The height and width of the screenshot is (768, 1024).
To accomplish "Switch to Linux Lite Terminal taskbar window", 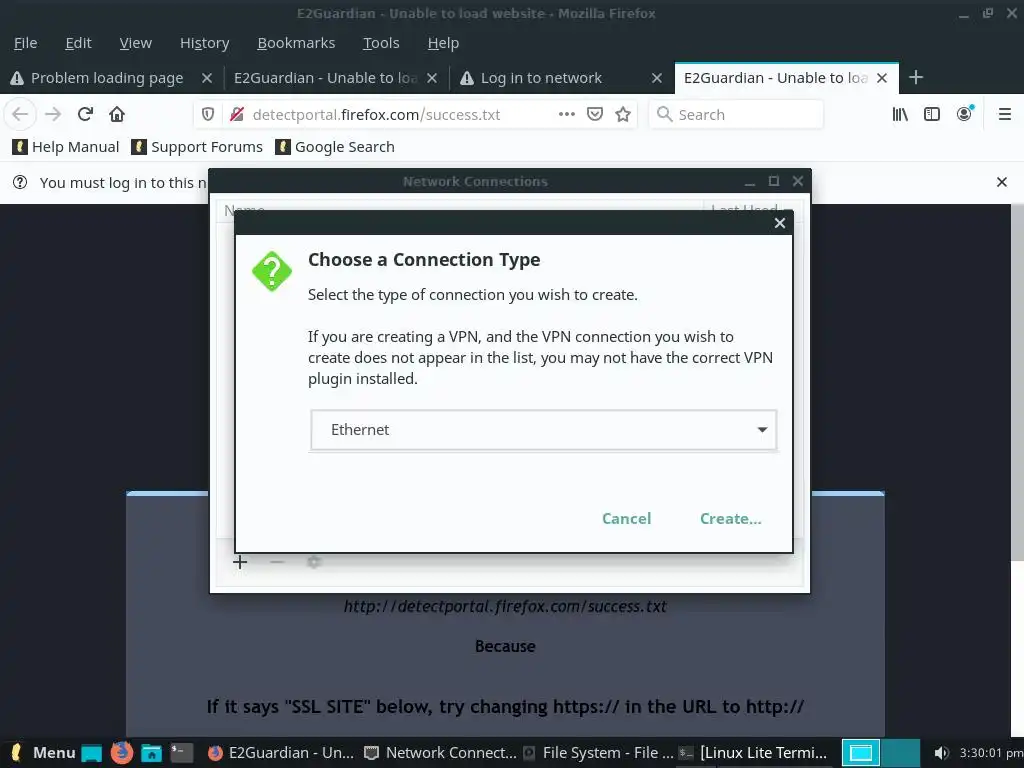I will [754, 753].
